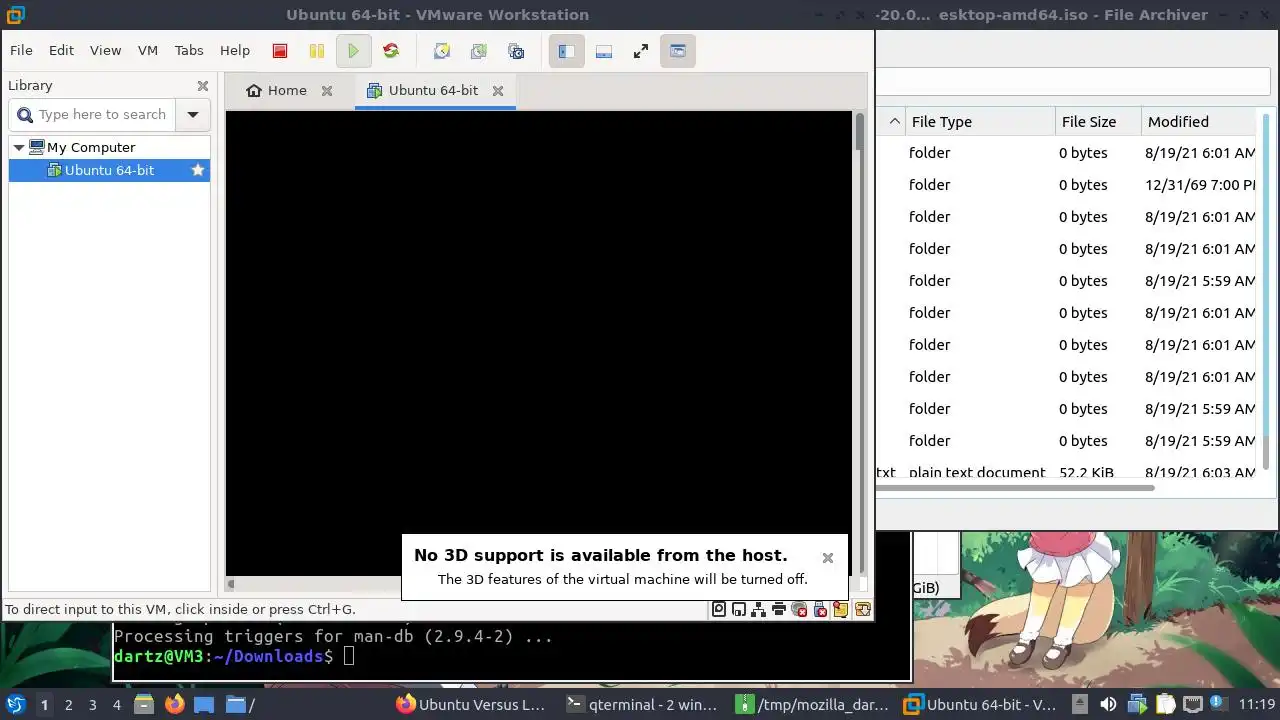Image resolution: width=1280 pixels, height=720 pixels.
Task: Click the File Archiver horizontal scrollbar
Action: [x=1016, y=488]
